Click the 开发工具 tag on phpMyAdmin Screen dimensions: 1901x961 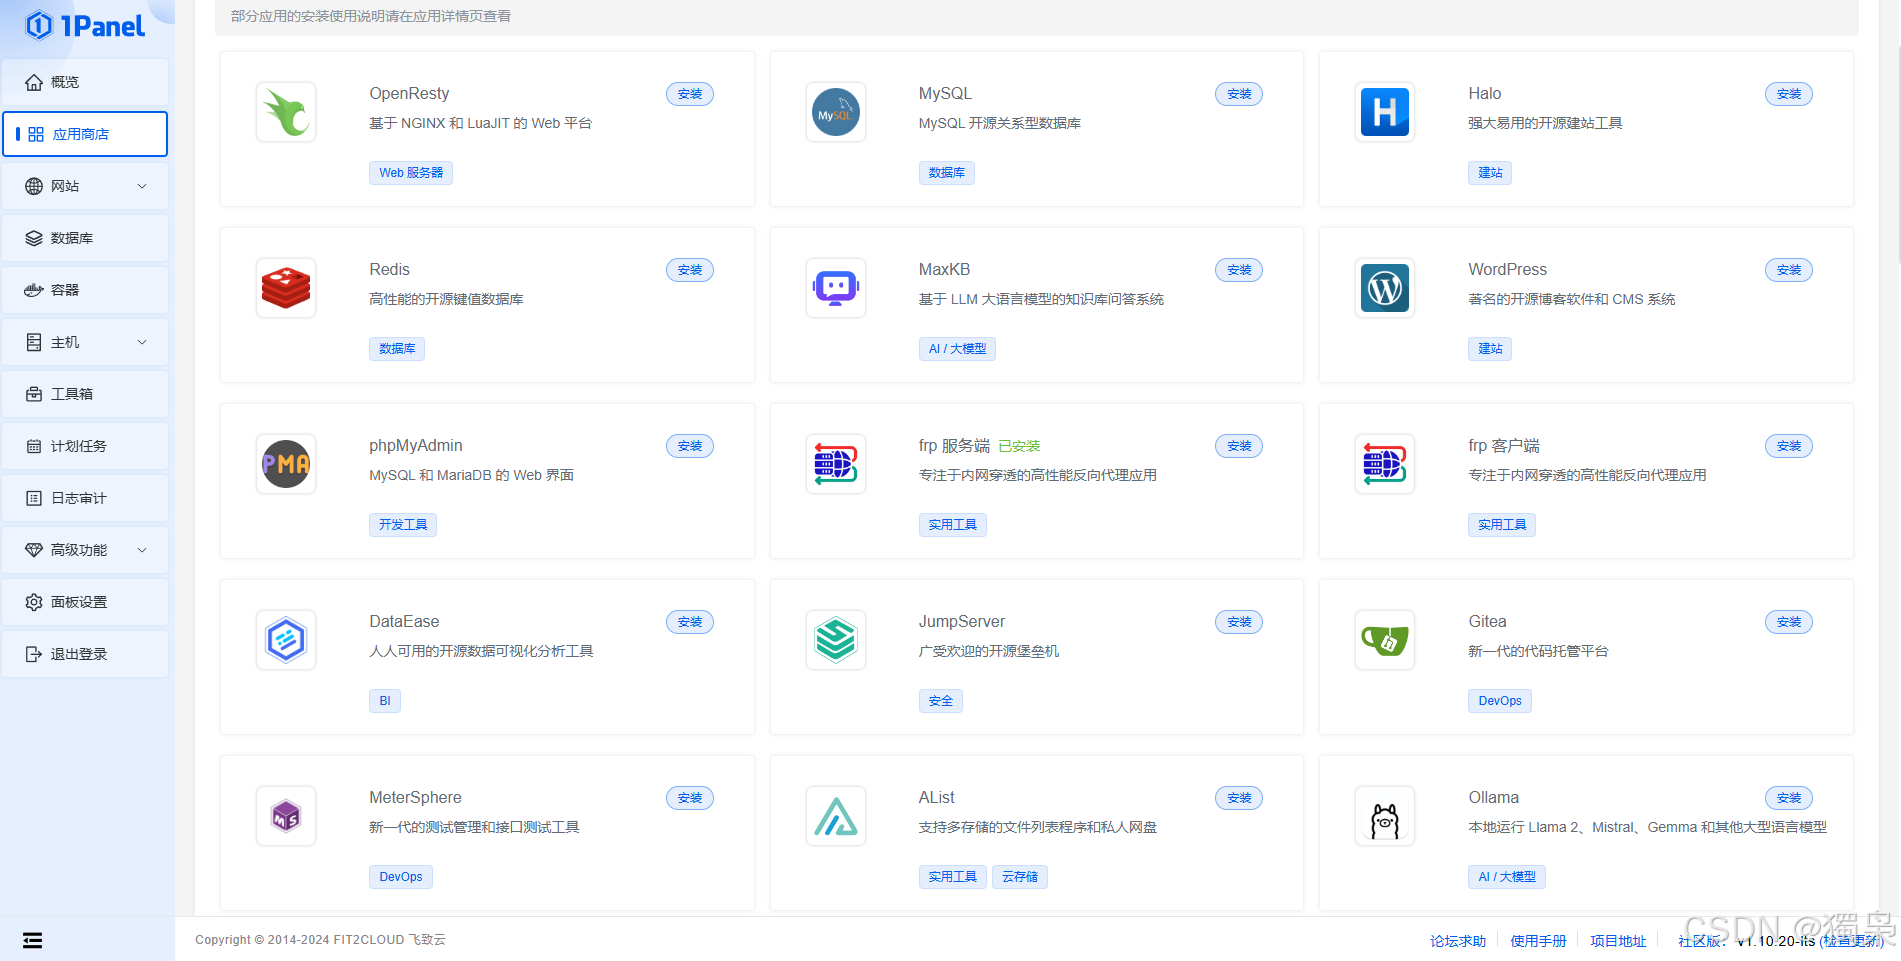click(x=403, y=525)
